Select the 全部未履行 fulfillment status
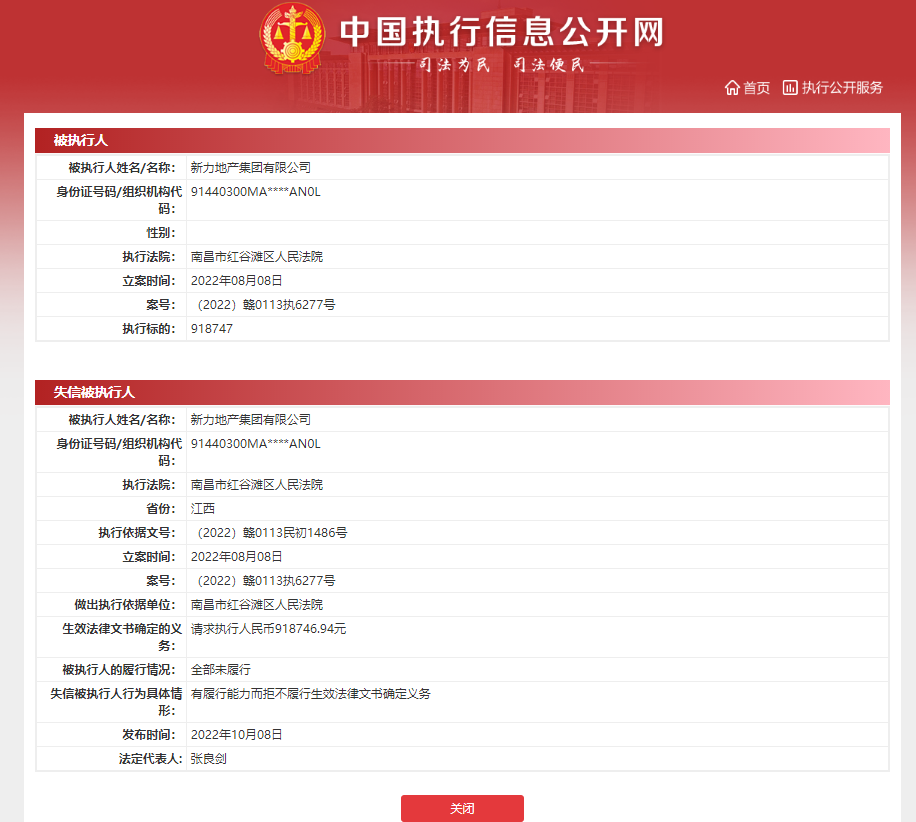 point(220,670)
